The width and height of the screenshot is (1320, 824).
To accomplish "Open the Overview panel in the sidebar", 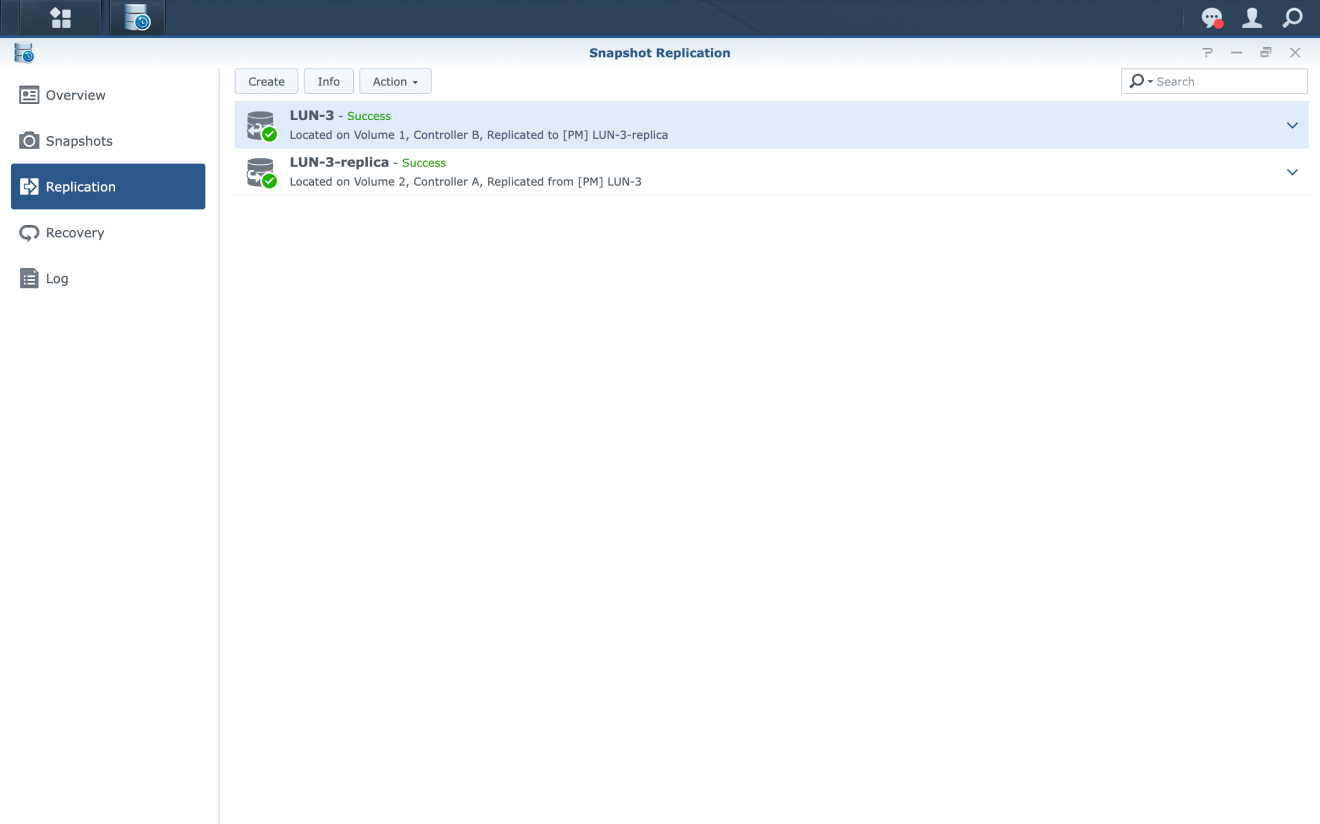I will pyautogui.click(x=74, y=95).
